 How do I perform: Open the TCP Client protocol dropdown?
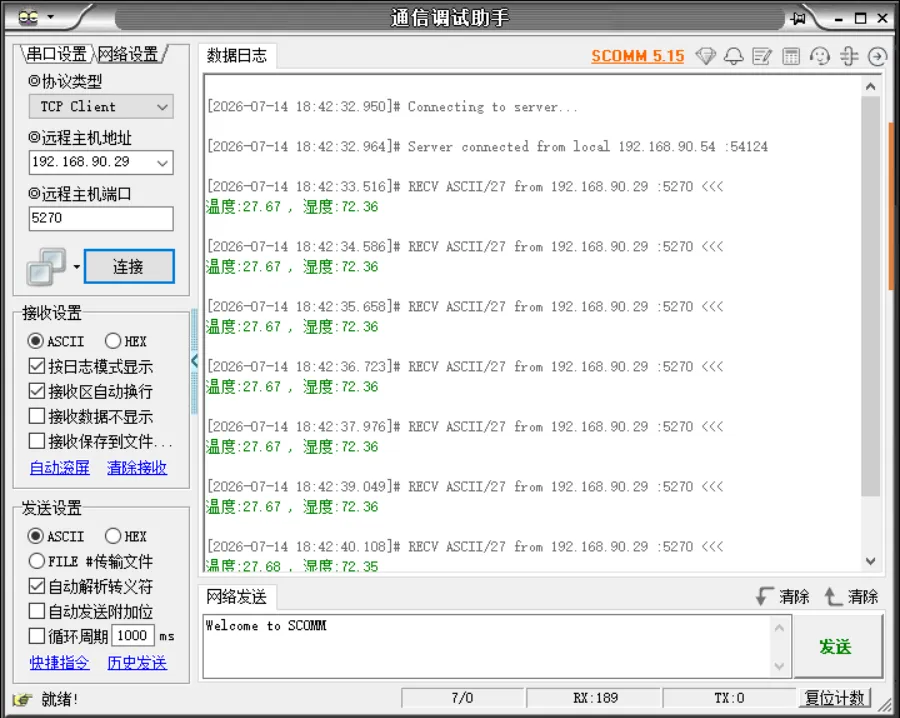coord(101,107)
